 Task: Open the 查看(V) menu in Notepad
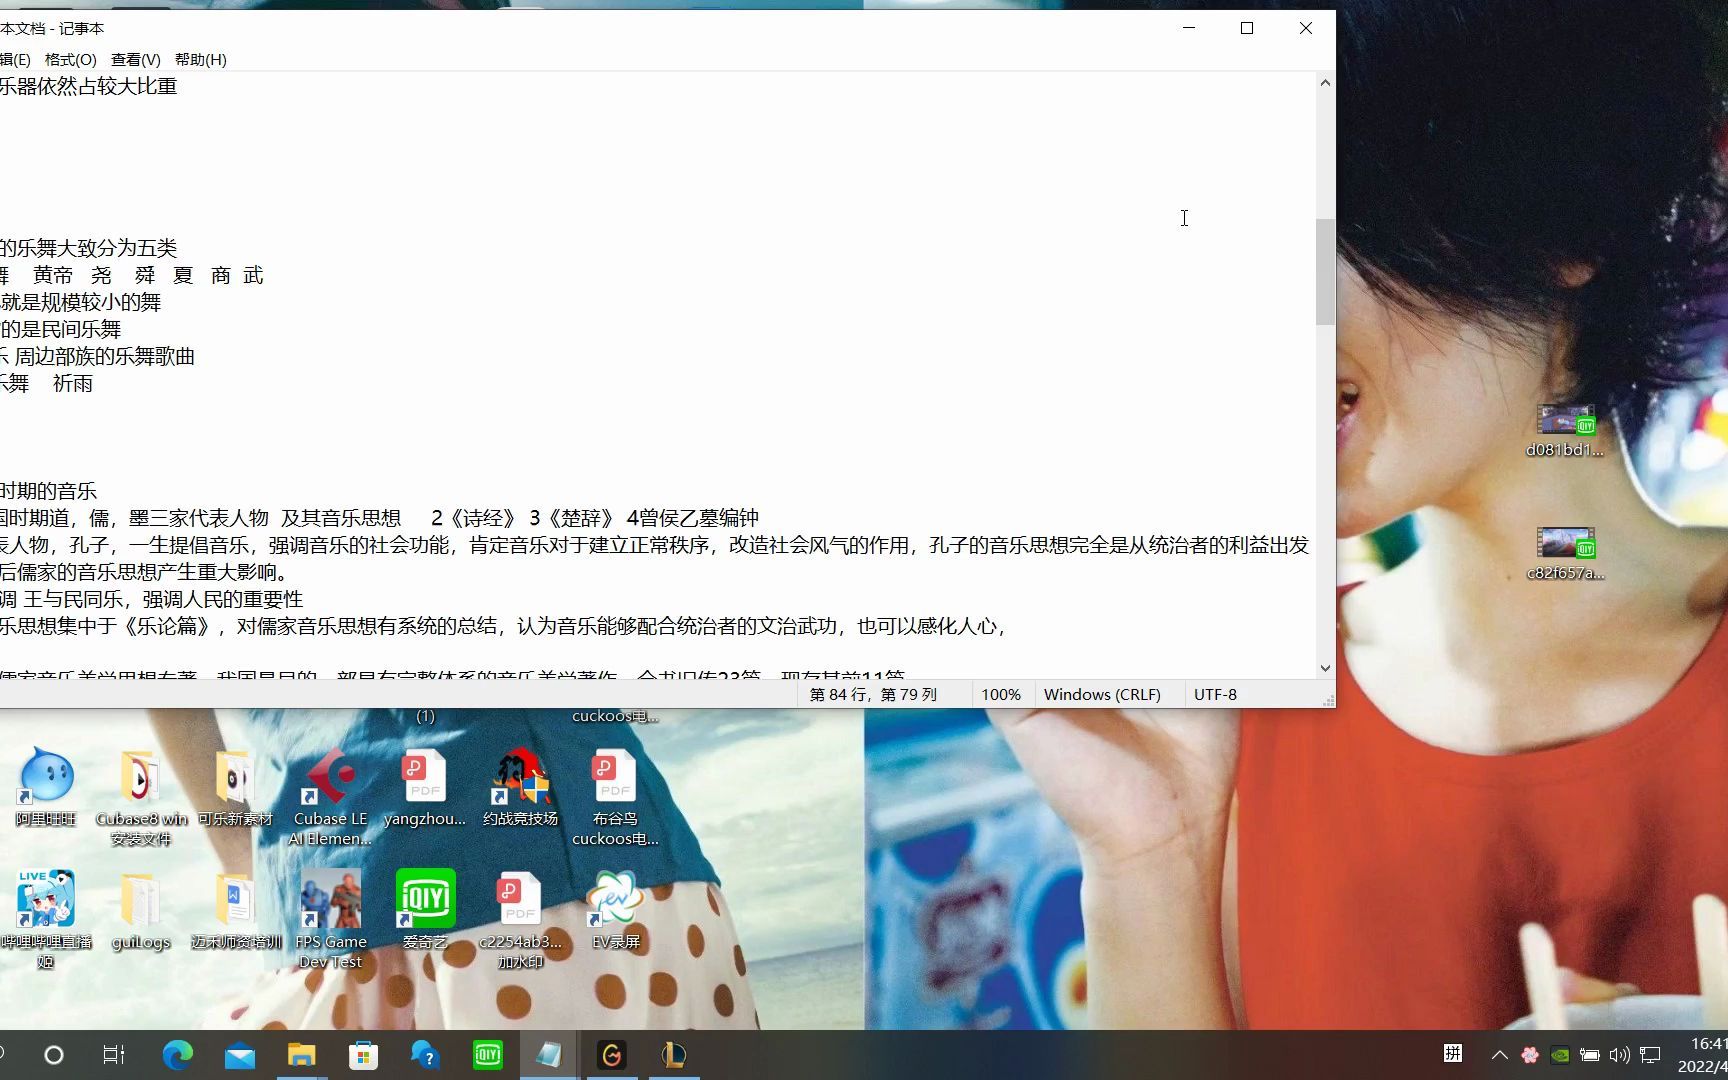click(135, 59)
